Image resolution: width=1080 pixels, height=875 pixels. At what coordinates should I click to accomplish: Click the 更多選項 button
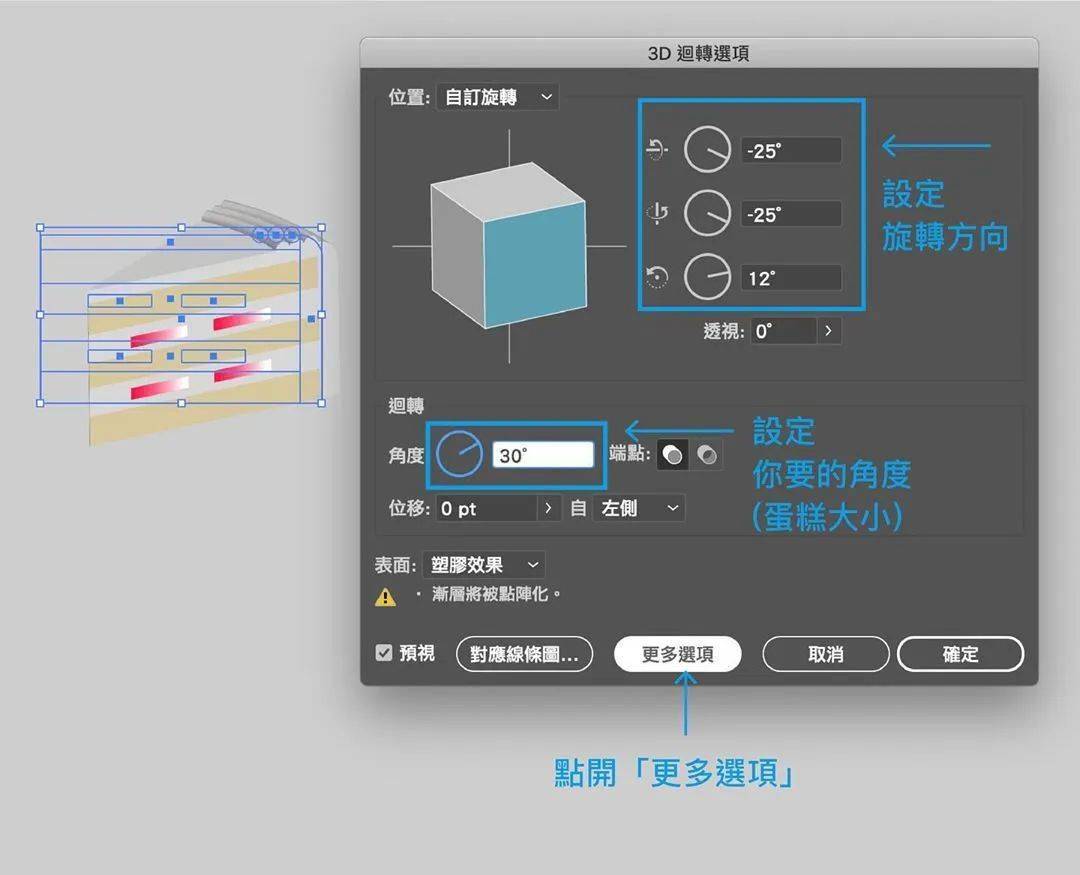click(x=677, y=654)
